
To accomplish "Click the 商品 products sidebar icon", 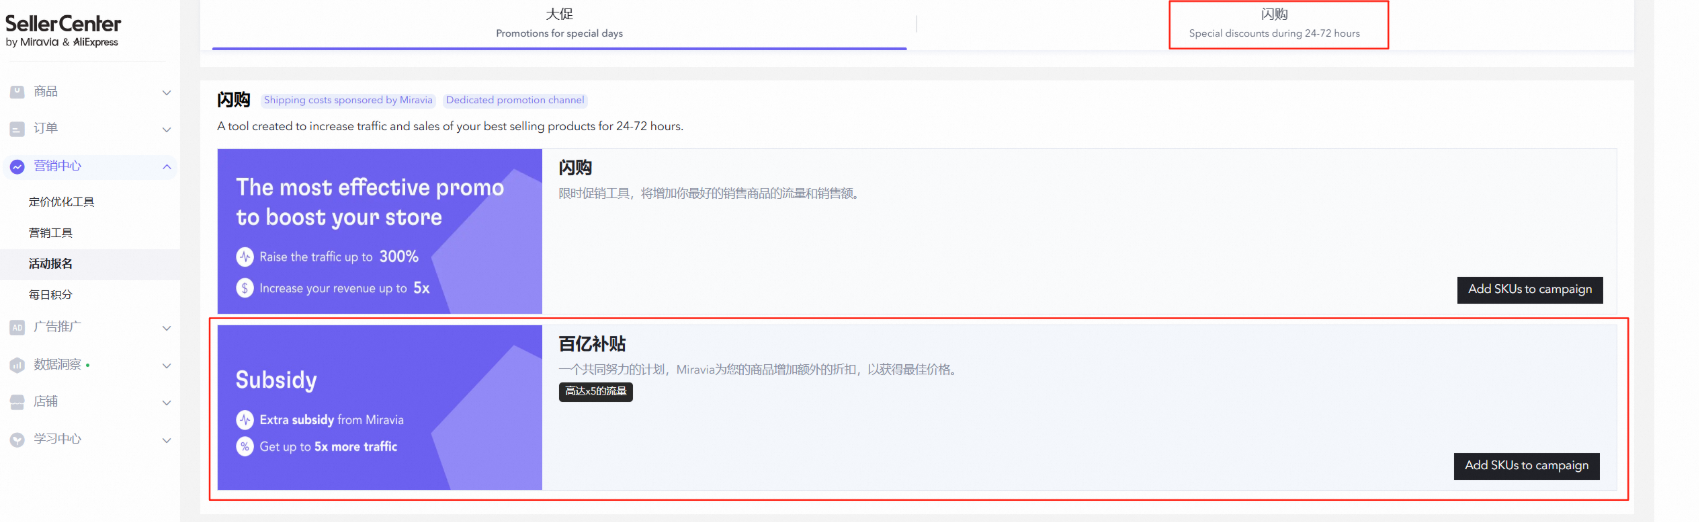I will point(17,92).
